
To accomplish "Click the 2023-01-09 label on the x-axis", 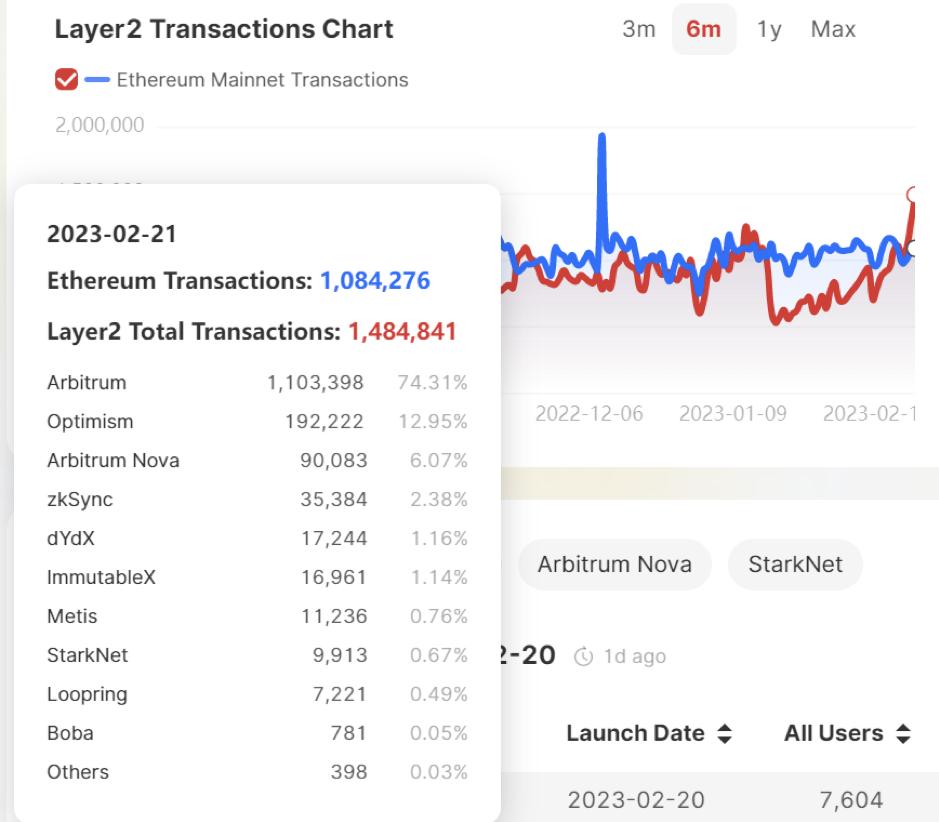I will click(x=735, y=410).
